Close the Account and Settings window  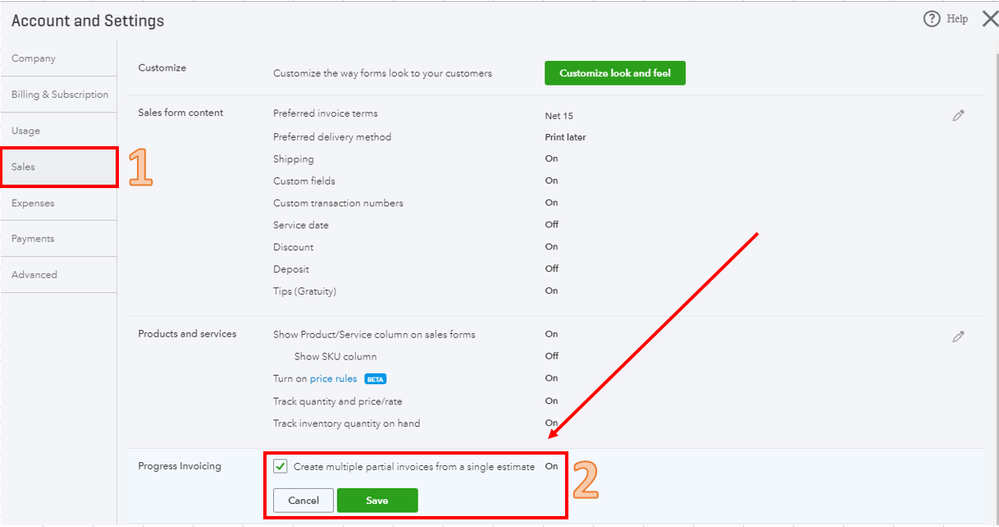point(990,18)
